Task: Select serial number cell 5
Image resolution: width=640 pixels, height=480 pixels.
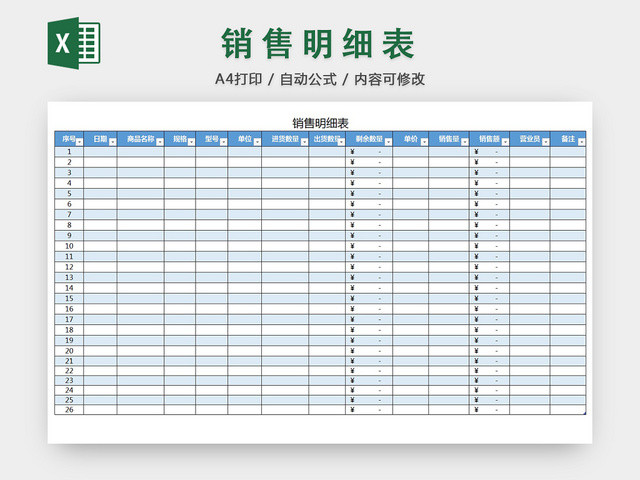Action: (69, 193)
